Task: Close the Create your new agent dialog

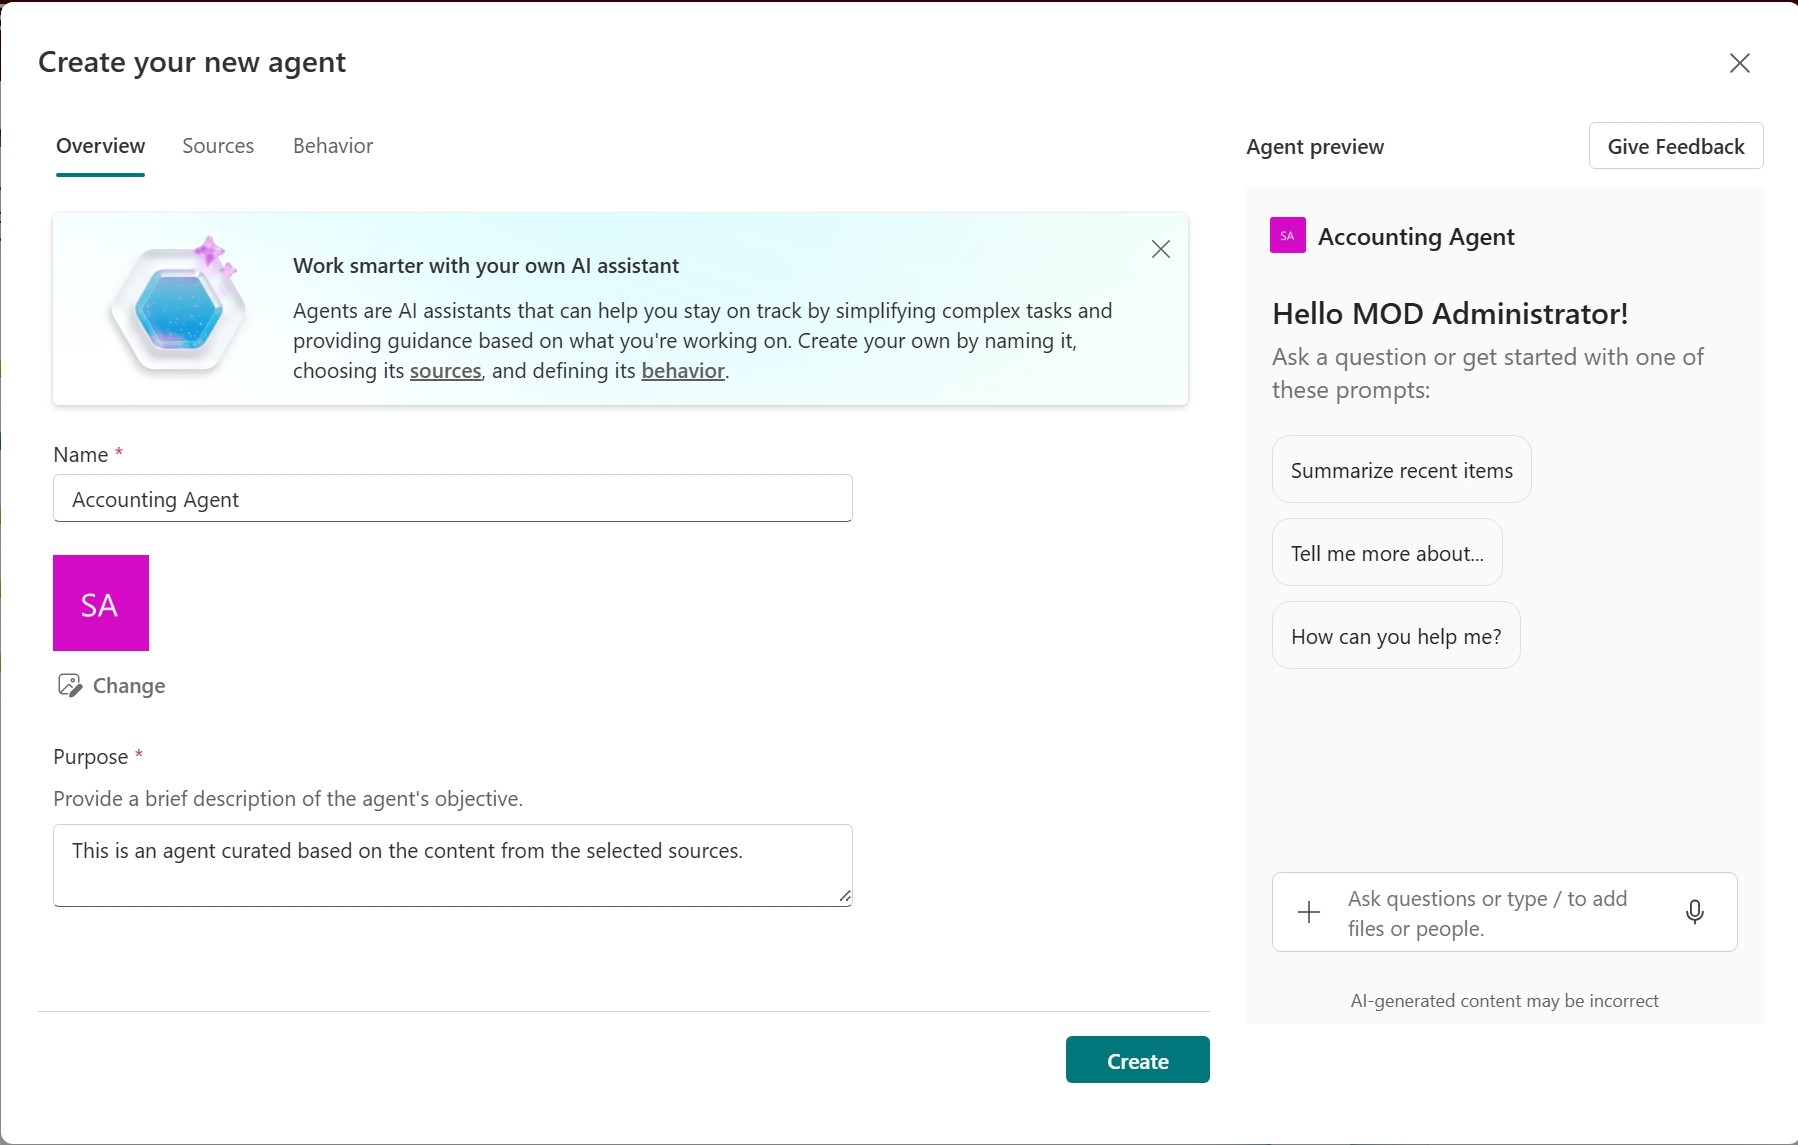Action: 1739,63
